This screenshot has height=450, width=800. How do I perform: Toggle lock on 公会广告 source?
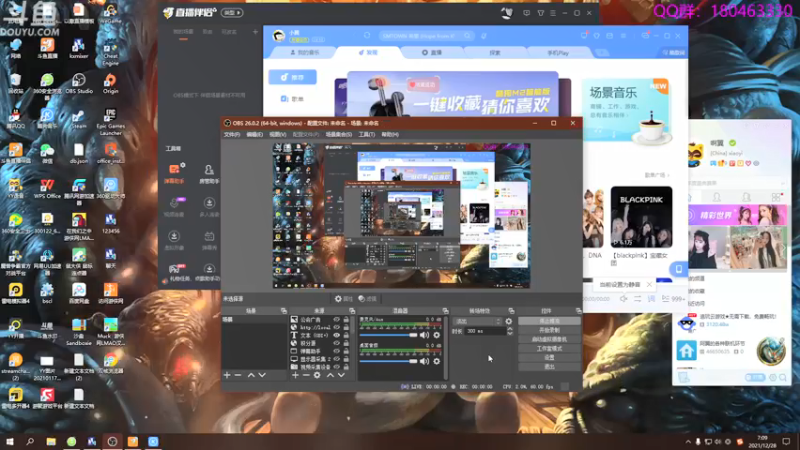(x=346, y=319)
